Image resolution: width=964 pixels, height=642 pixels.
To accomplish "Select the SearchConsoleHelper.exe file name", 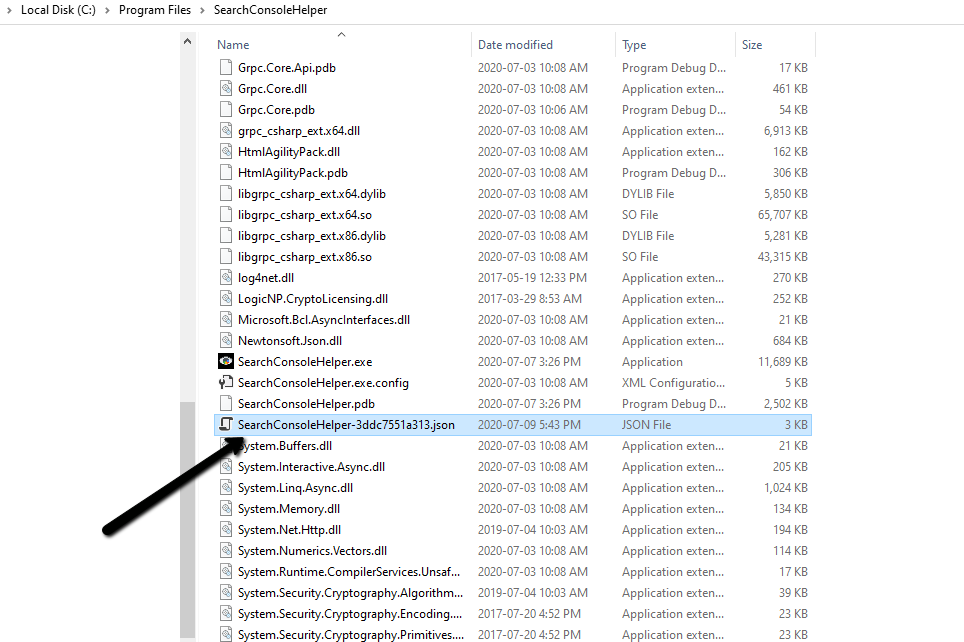I will pos(305,362).
